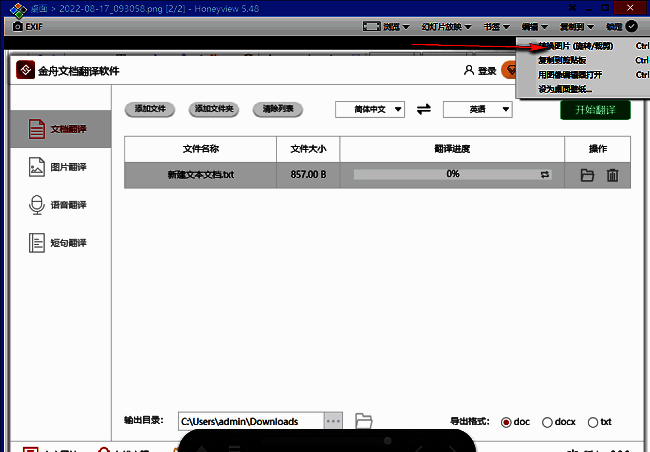
Task: Delete 新建文本文档.txt with trash icon
Action: click(x=612, y=175)
